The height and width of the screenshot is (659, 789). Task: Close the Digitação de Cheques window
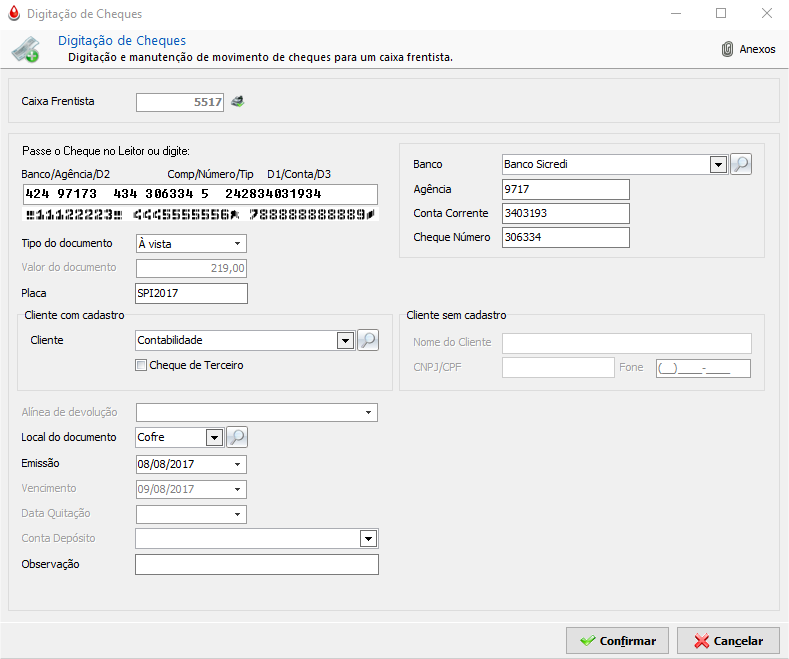point(767,14)
